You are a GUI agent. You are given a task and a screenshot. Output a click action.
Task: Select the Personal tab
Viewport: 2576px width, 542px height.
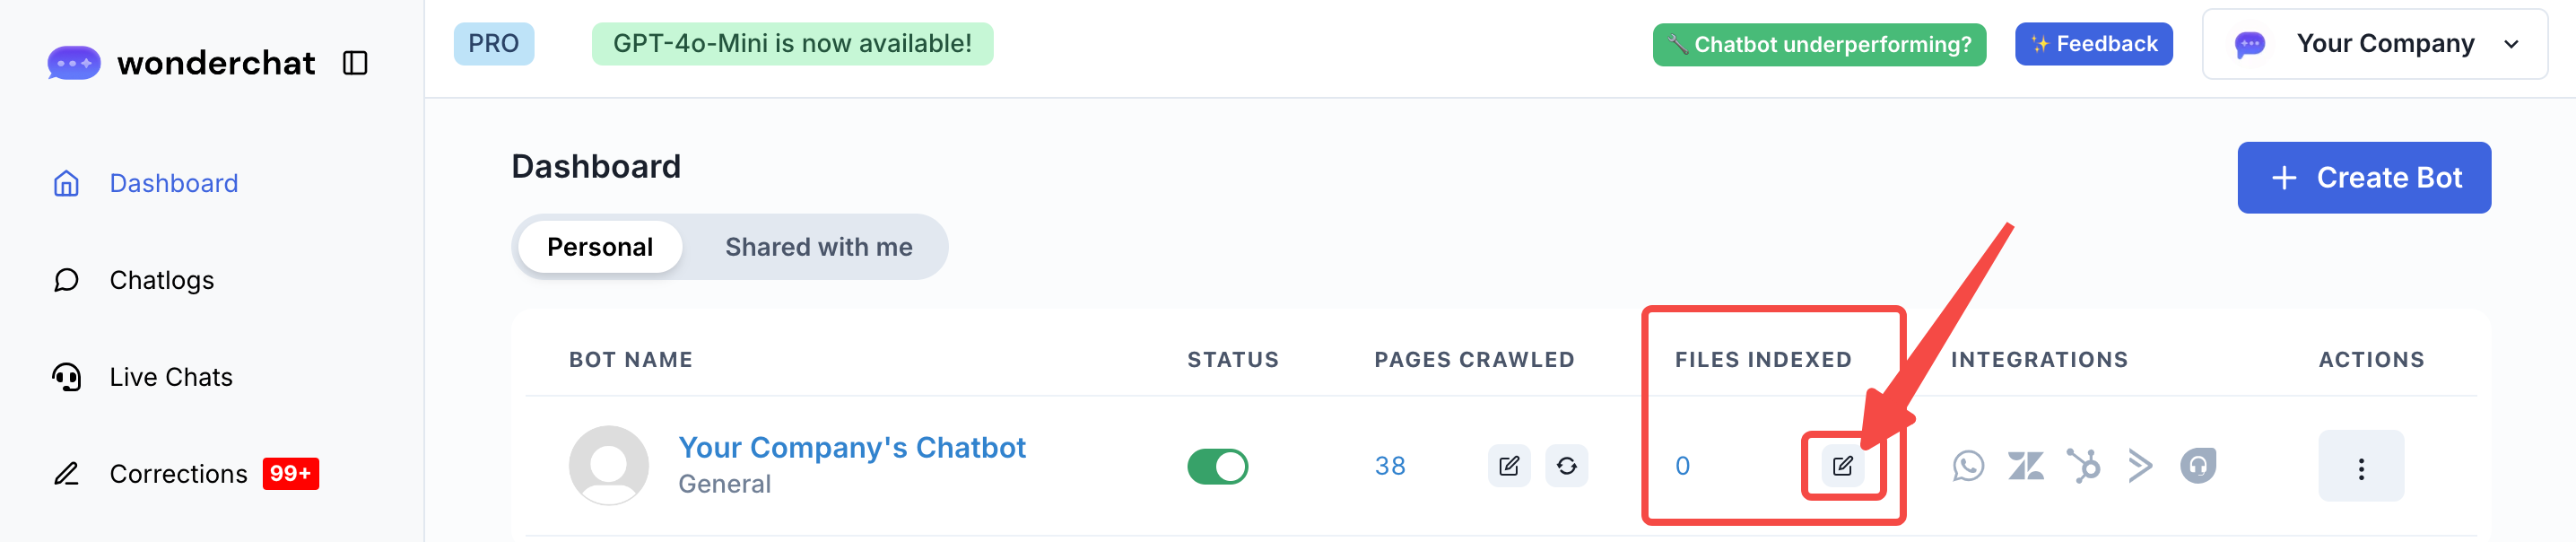click(599, 247)
